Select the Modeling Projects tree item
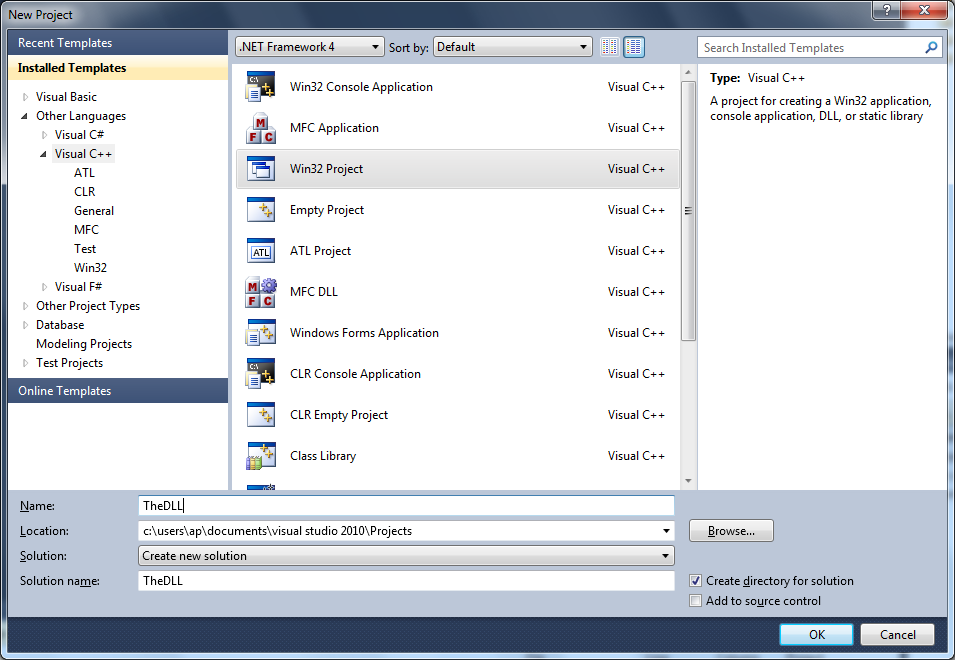This screenshot has height=660, width=955. coord(84,344)
